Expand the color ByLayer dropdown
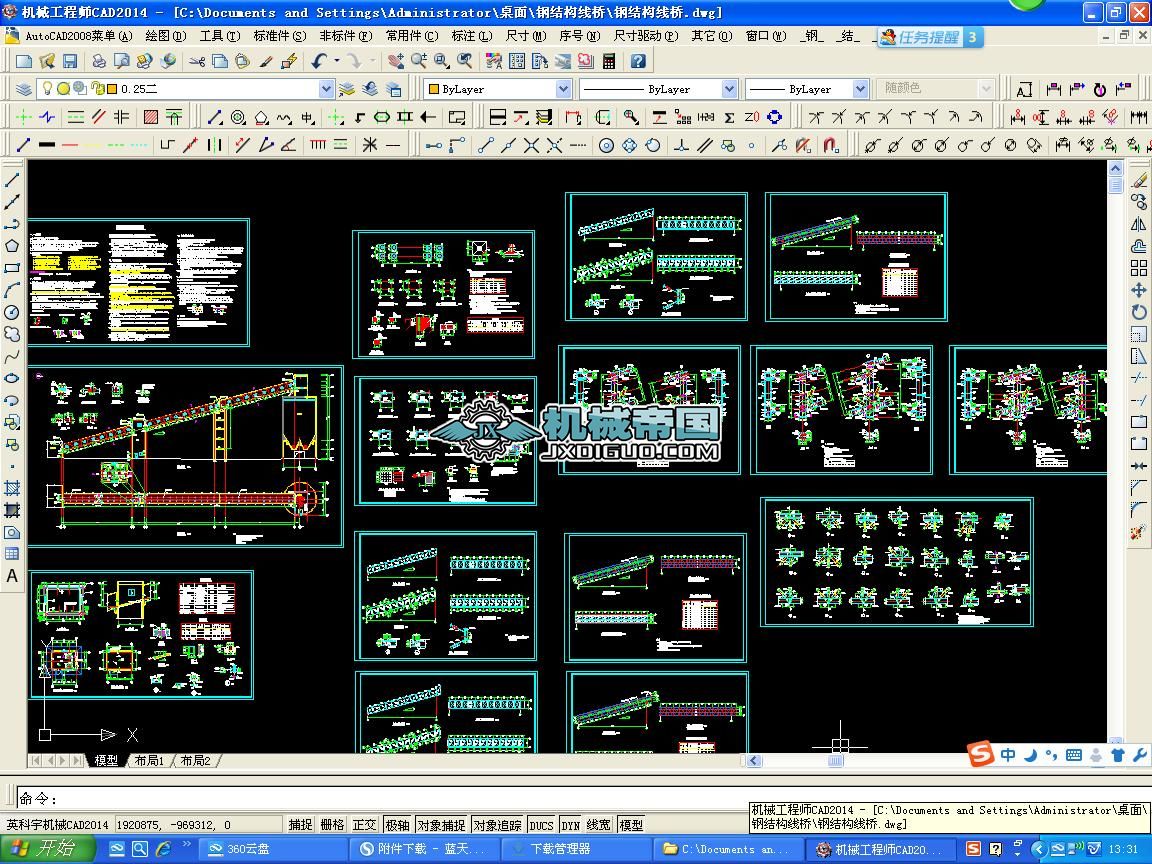The height and width of the screenshot is (864, 1152). (564, 89)
